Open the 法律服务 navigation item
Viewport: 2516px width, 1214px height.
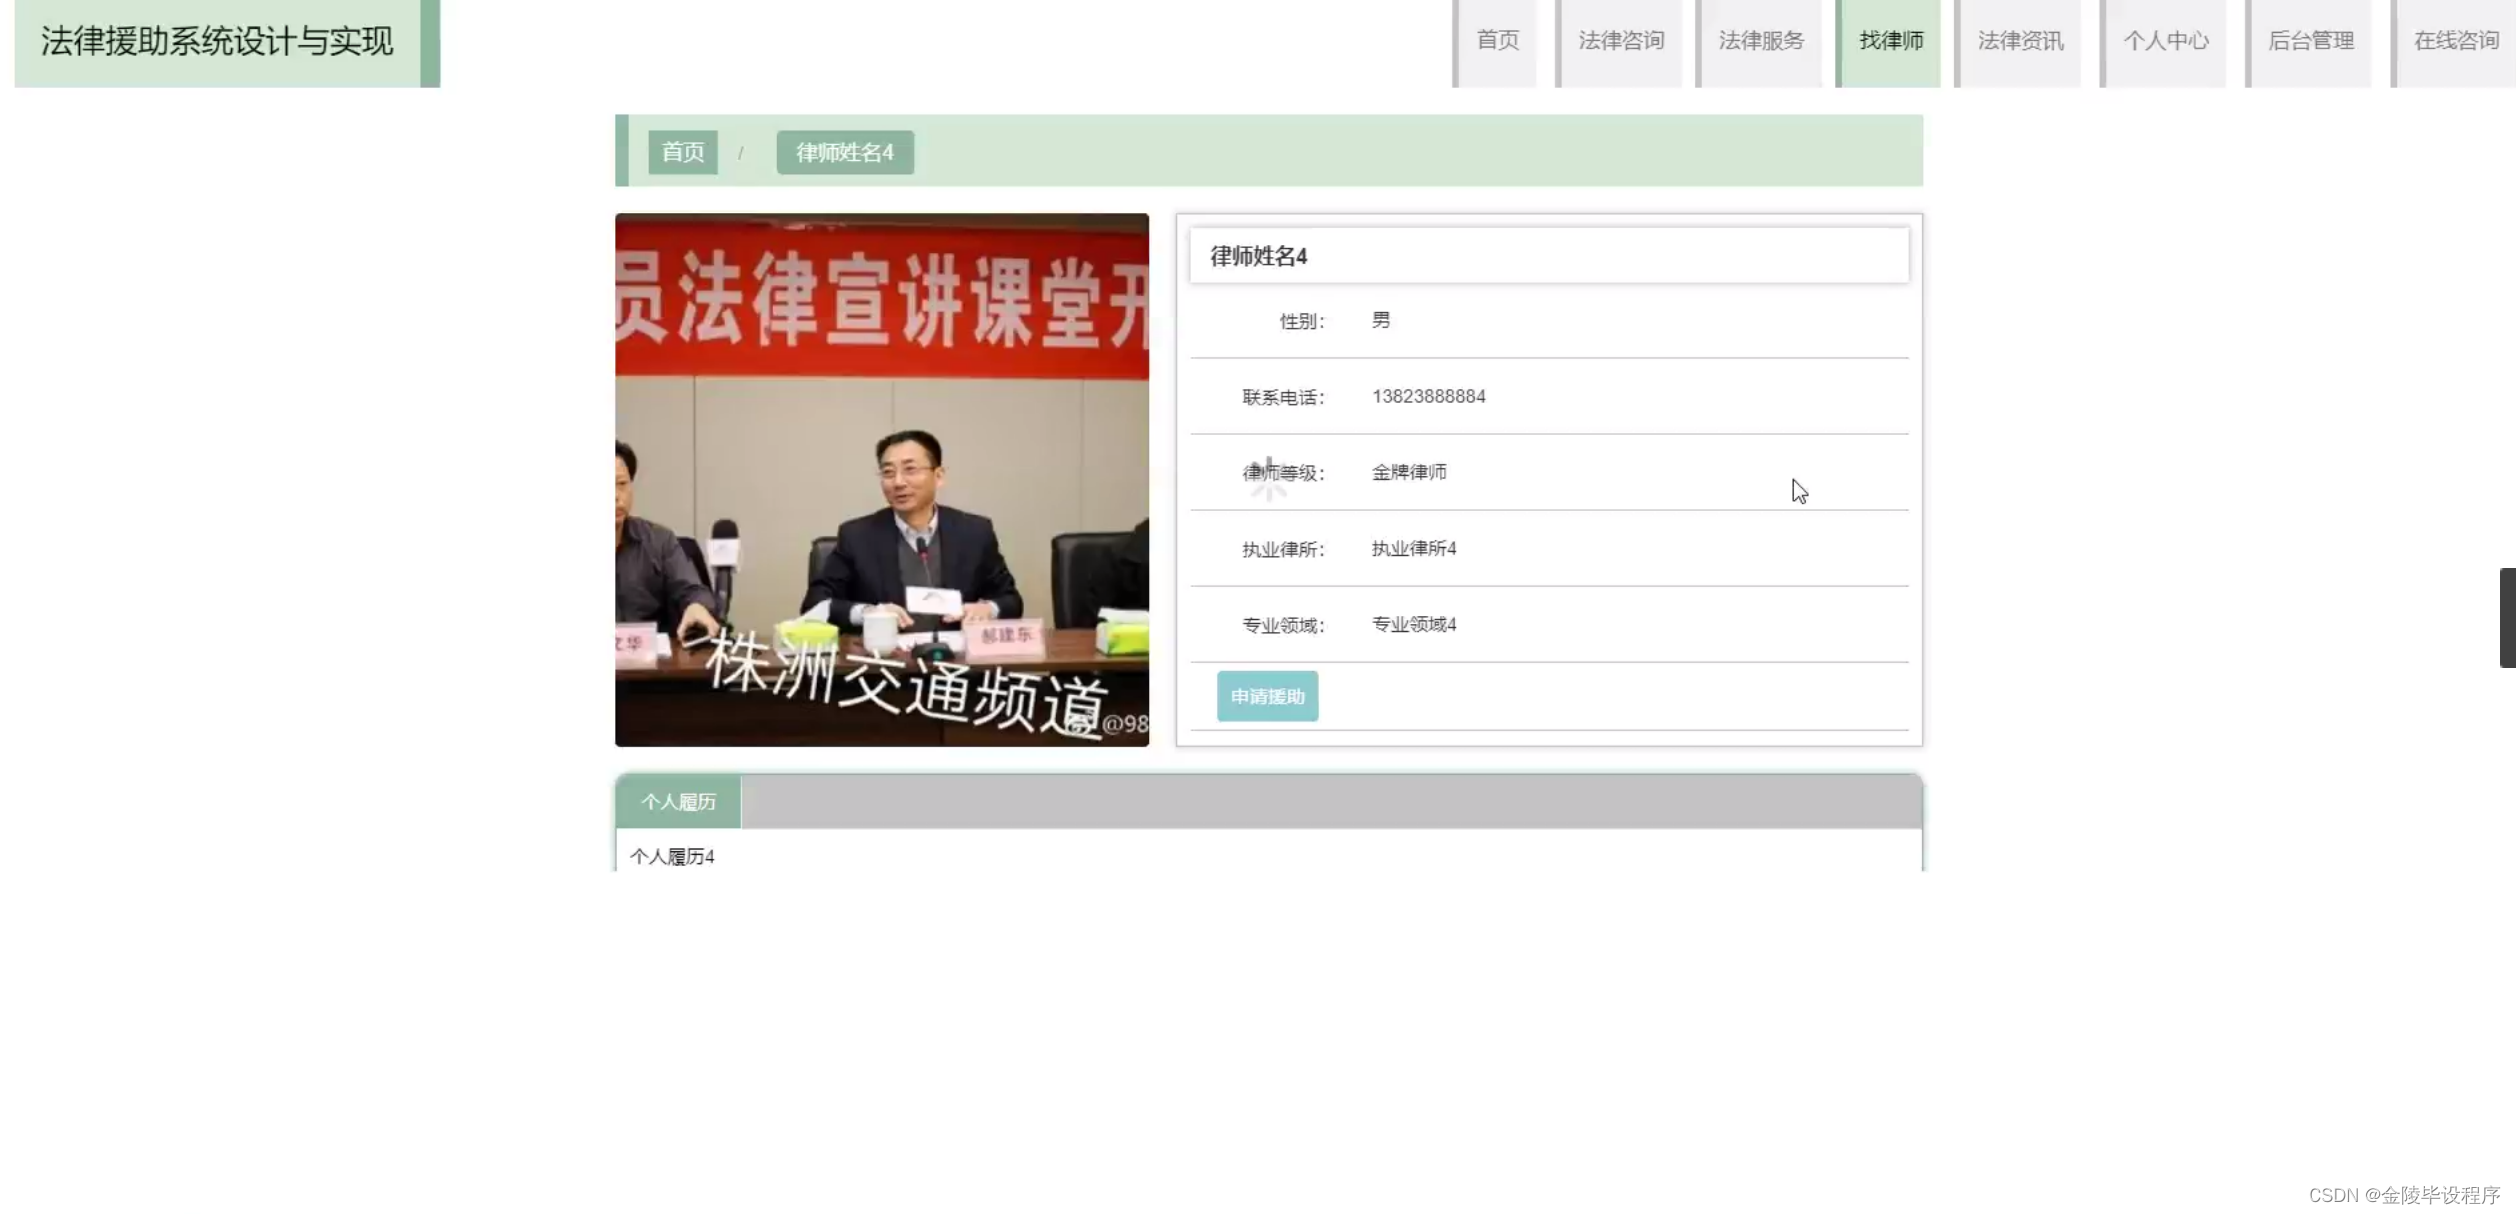click(1761, 41)
